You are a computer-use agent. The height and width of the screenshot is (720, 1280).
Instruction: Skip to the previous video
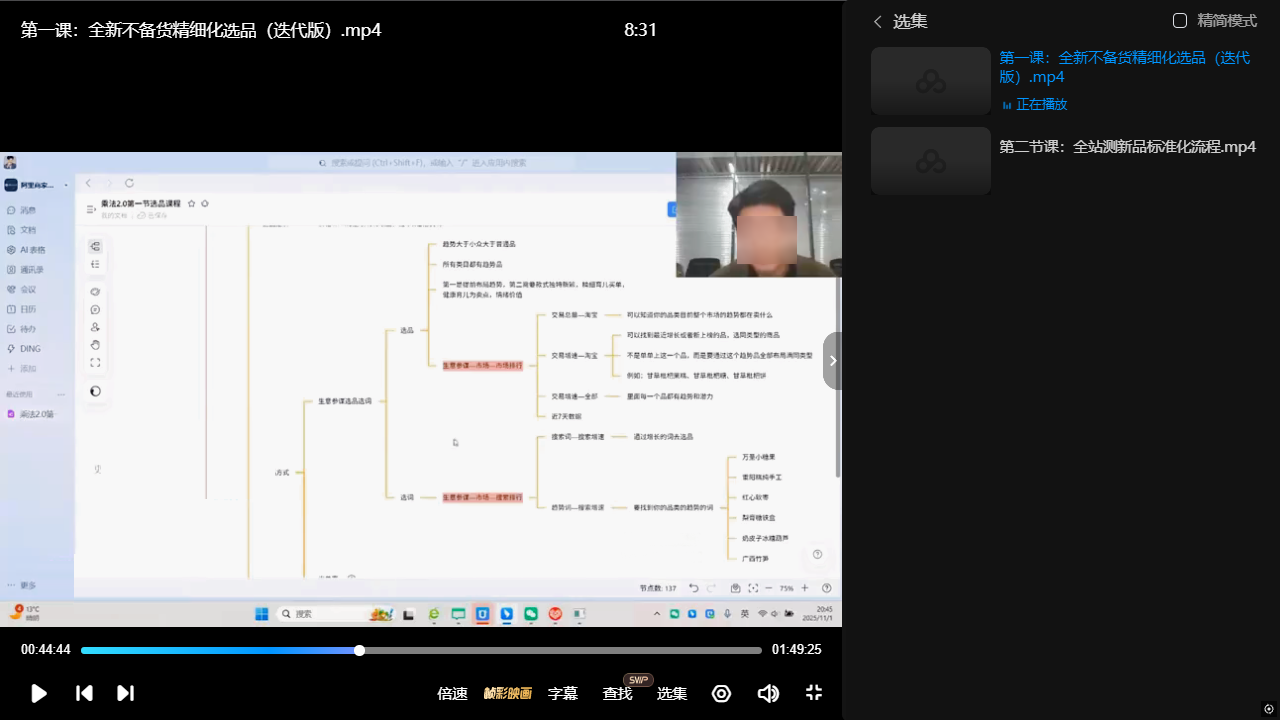pyautogui.click(x=85, y=693)
